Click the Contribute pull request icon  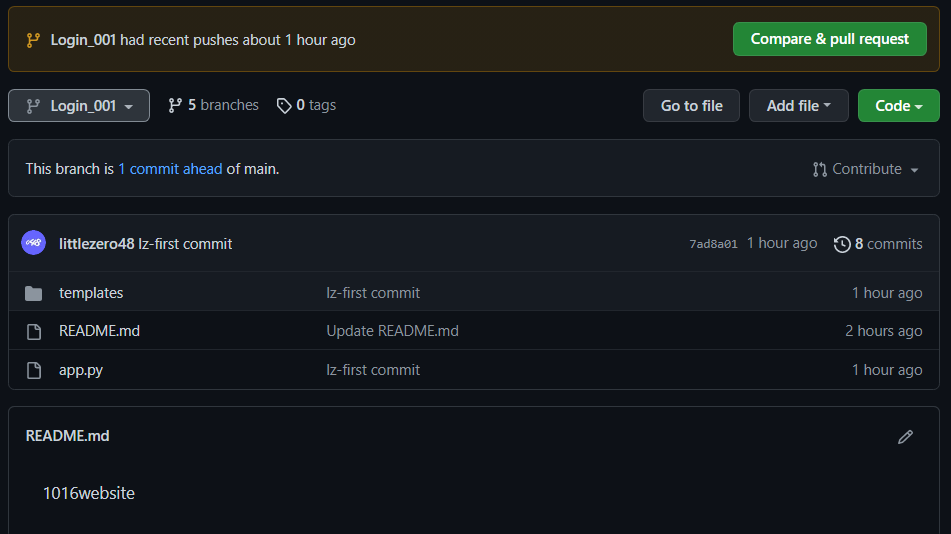819,169
